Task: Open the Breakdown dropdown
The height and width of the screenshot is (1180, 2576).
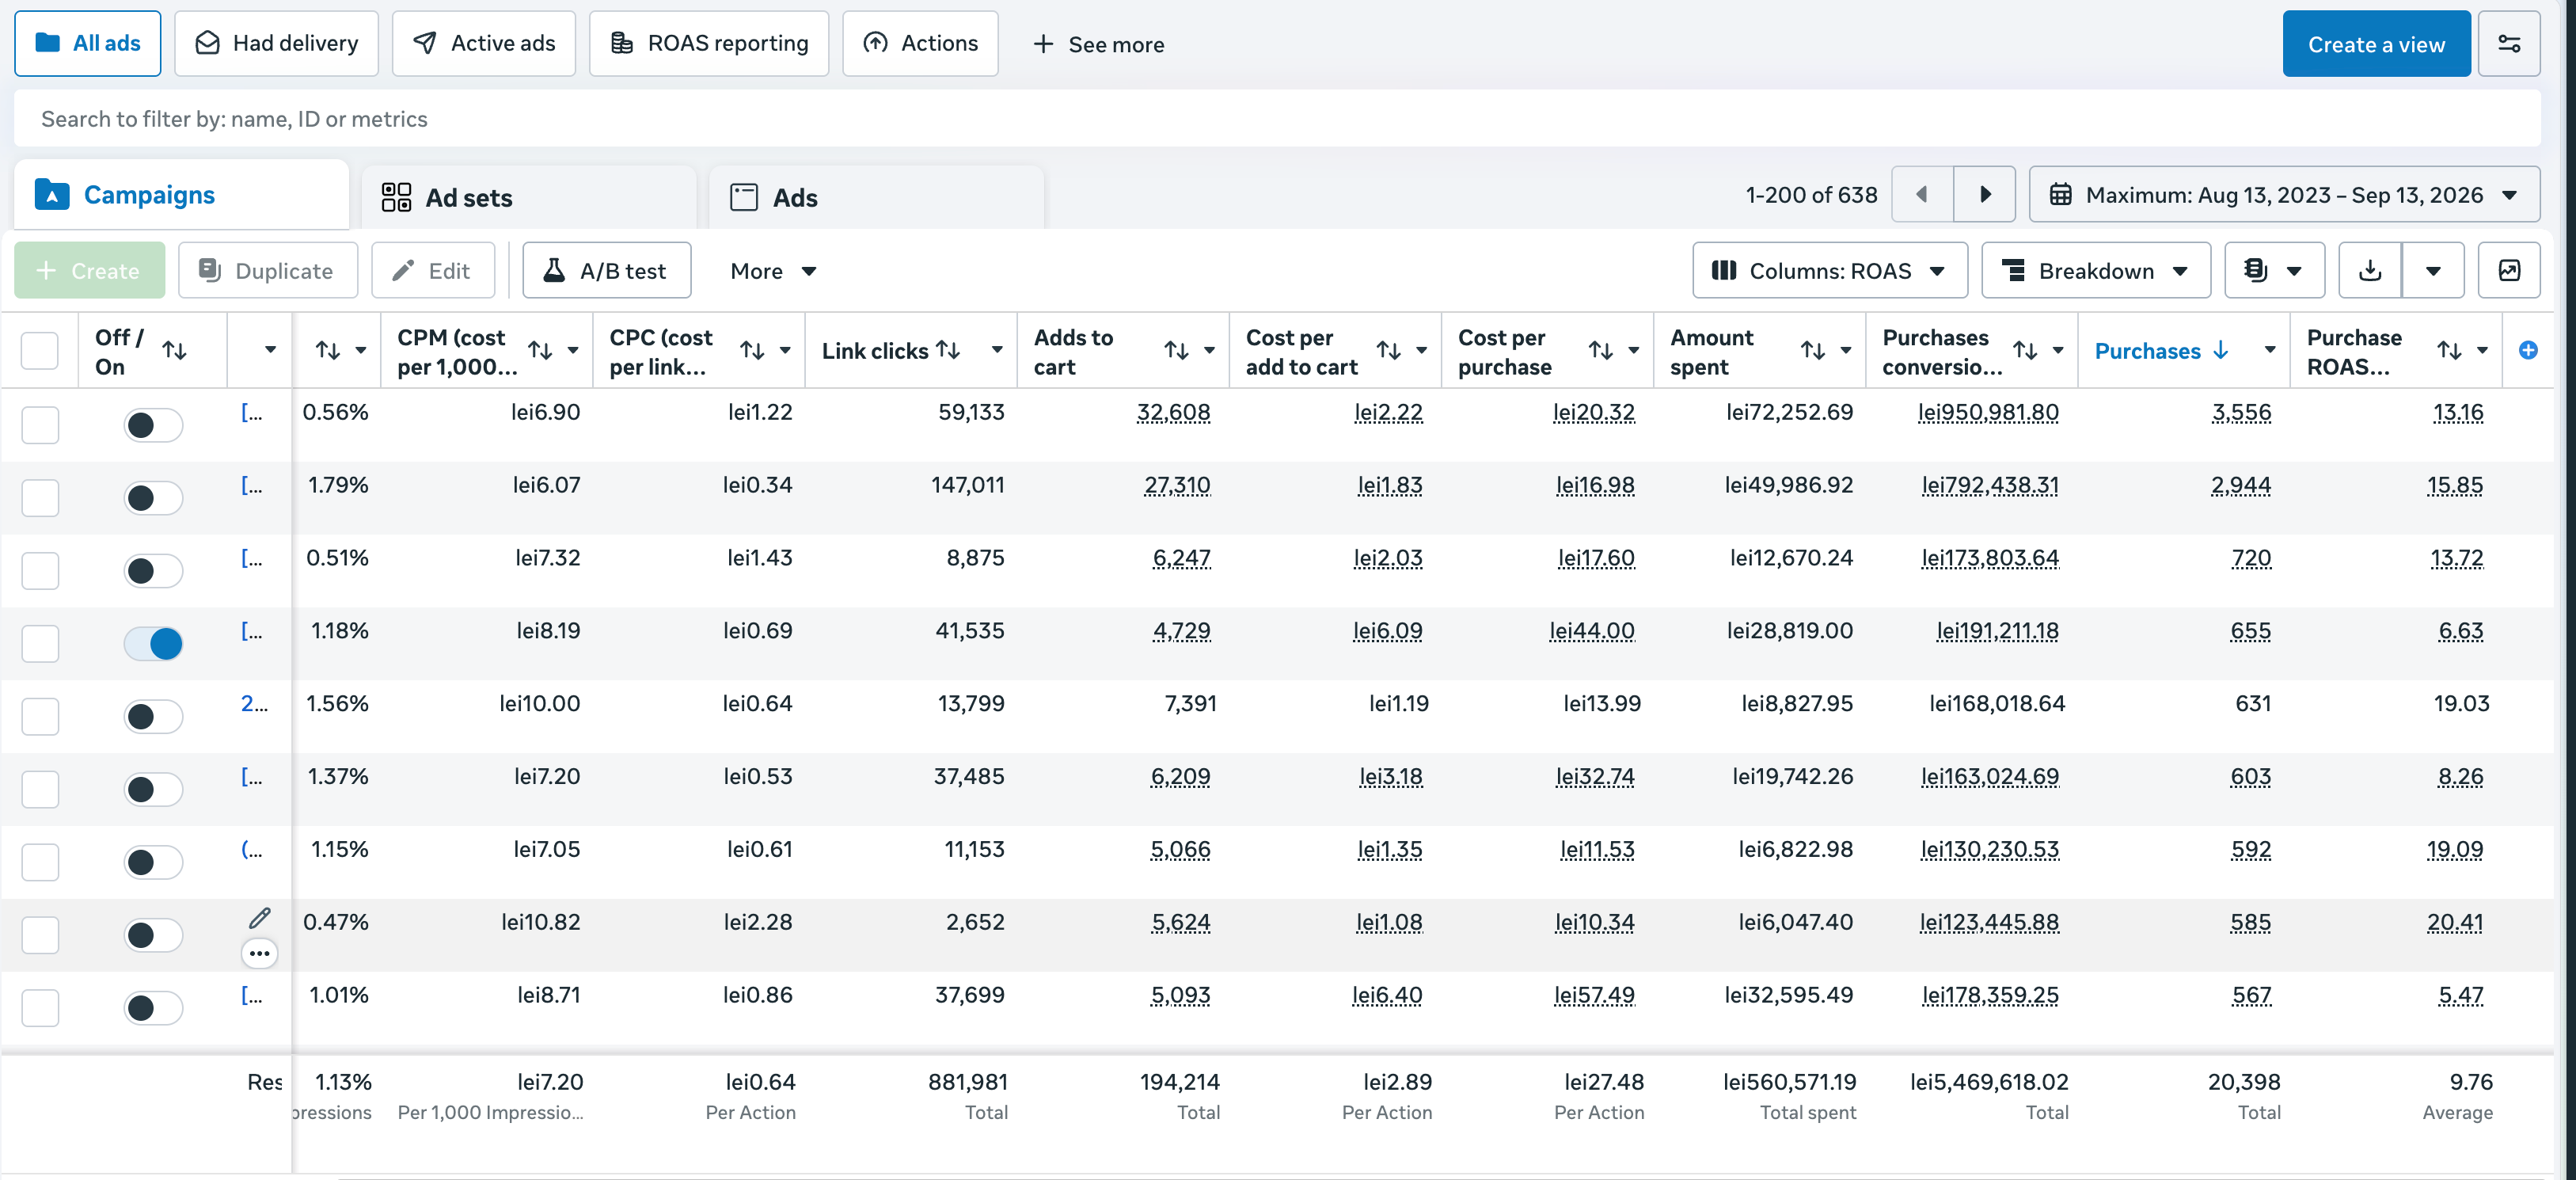Action: (x=2095, y=270)
